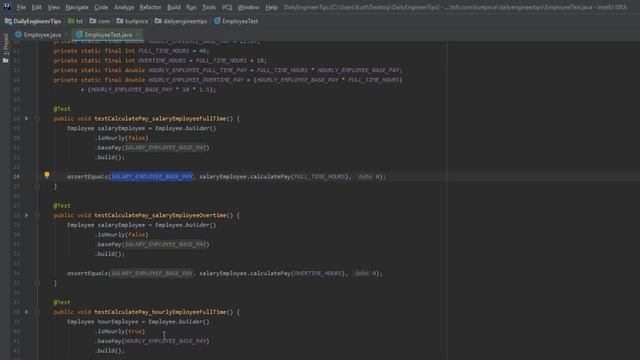Click the fold end marker on line 35
This screenshot has height=360, width=640.
[37, 283]
